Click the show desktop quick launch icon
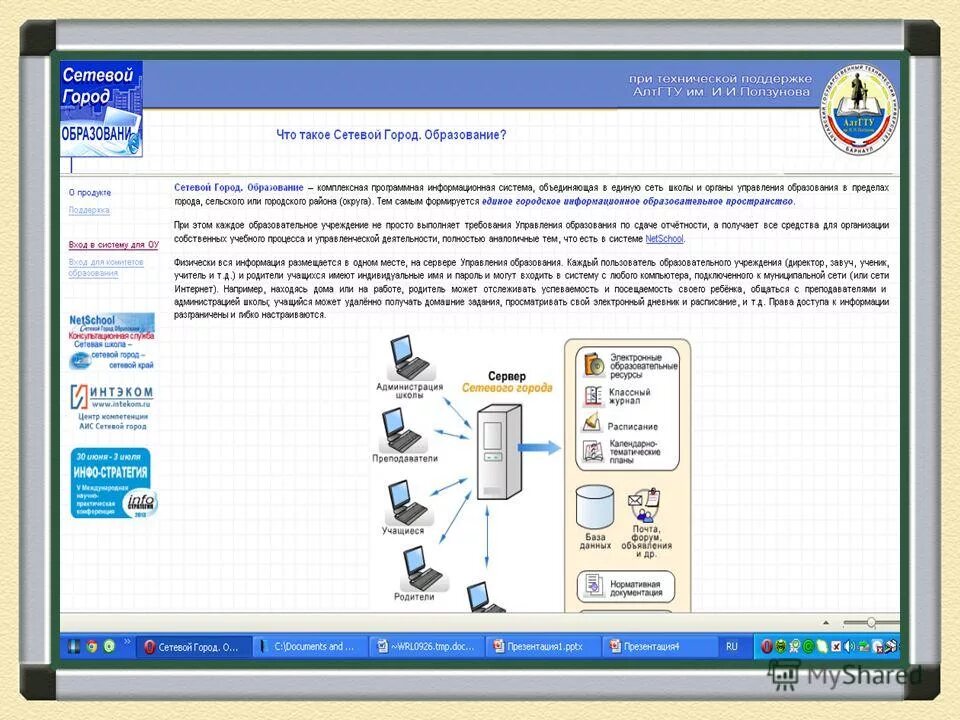Screen dimensions: 960x720 click(x=73, y=647)
